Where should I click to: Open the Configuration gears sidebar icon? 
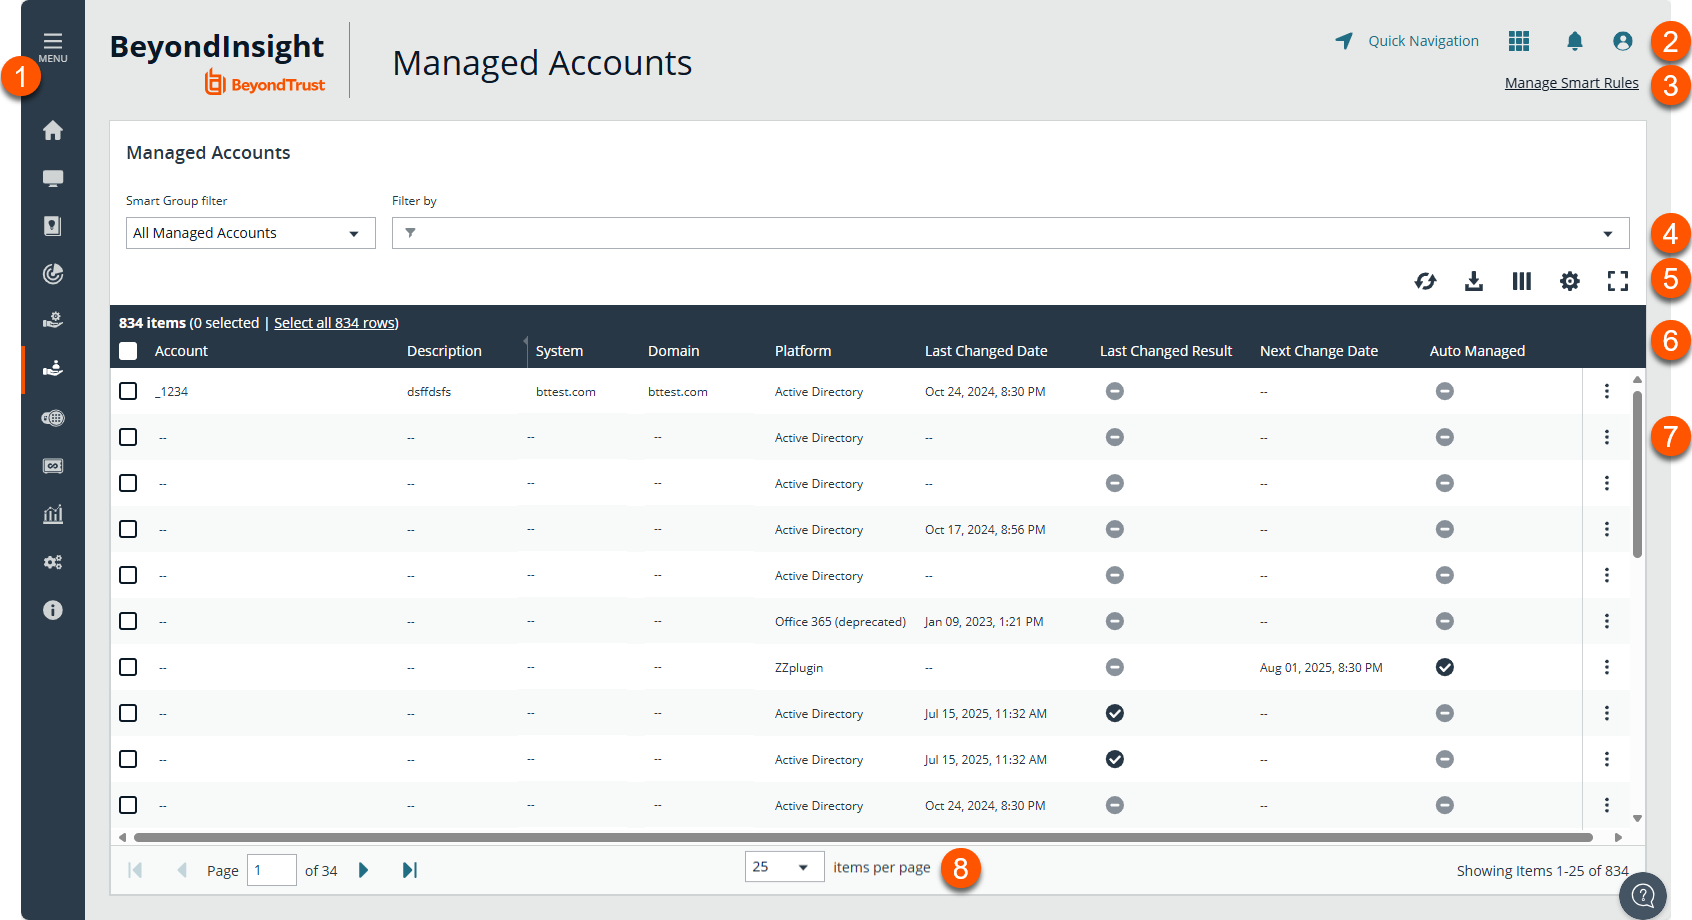[53, 562]
